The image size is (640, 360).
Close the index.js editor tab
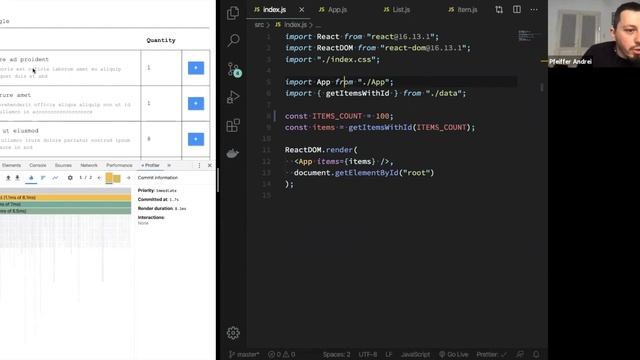[301, 9]
